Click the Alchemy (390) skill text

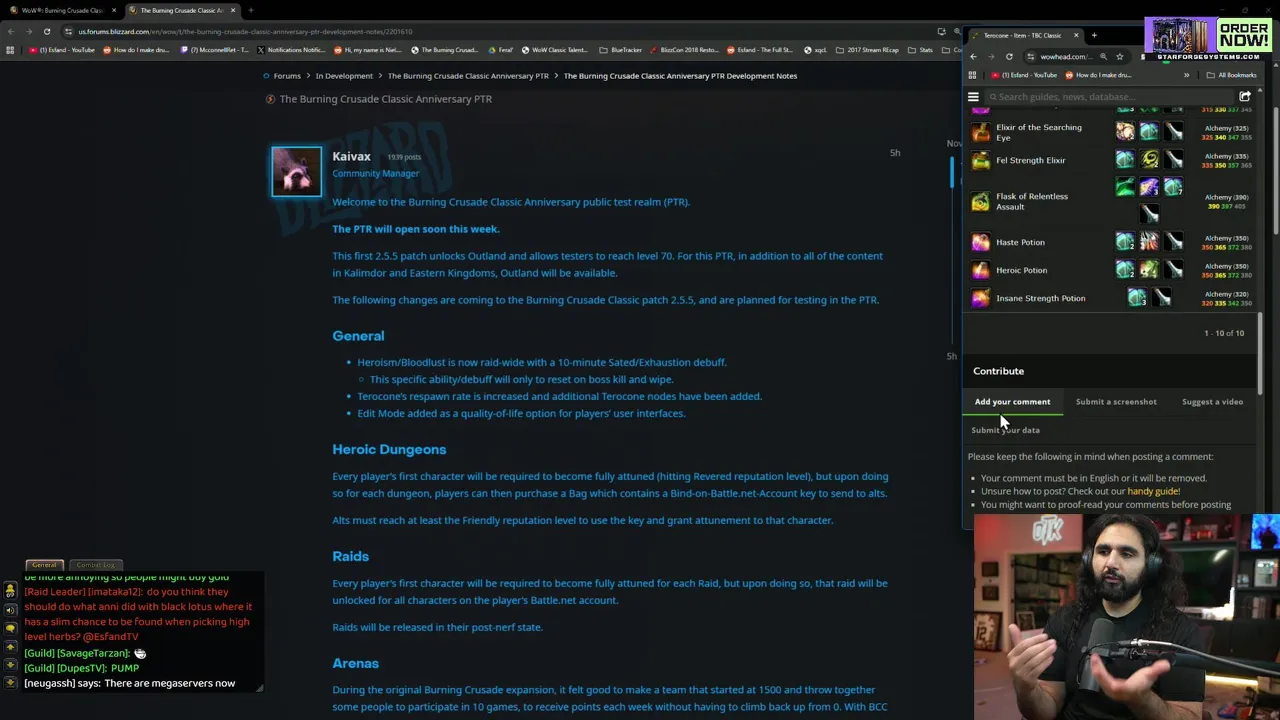[1226, 197]
